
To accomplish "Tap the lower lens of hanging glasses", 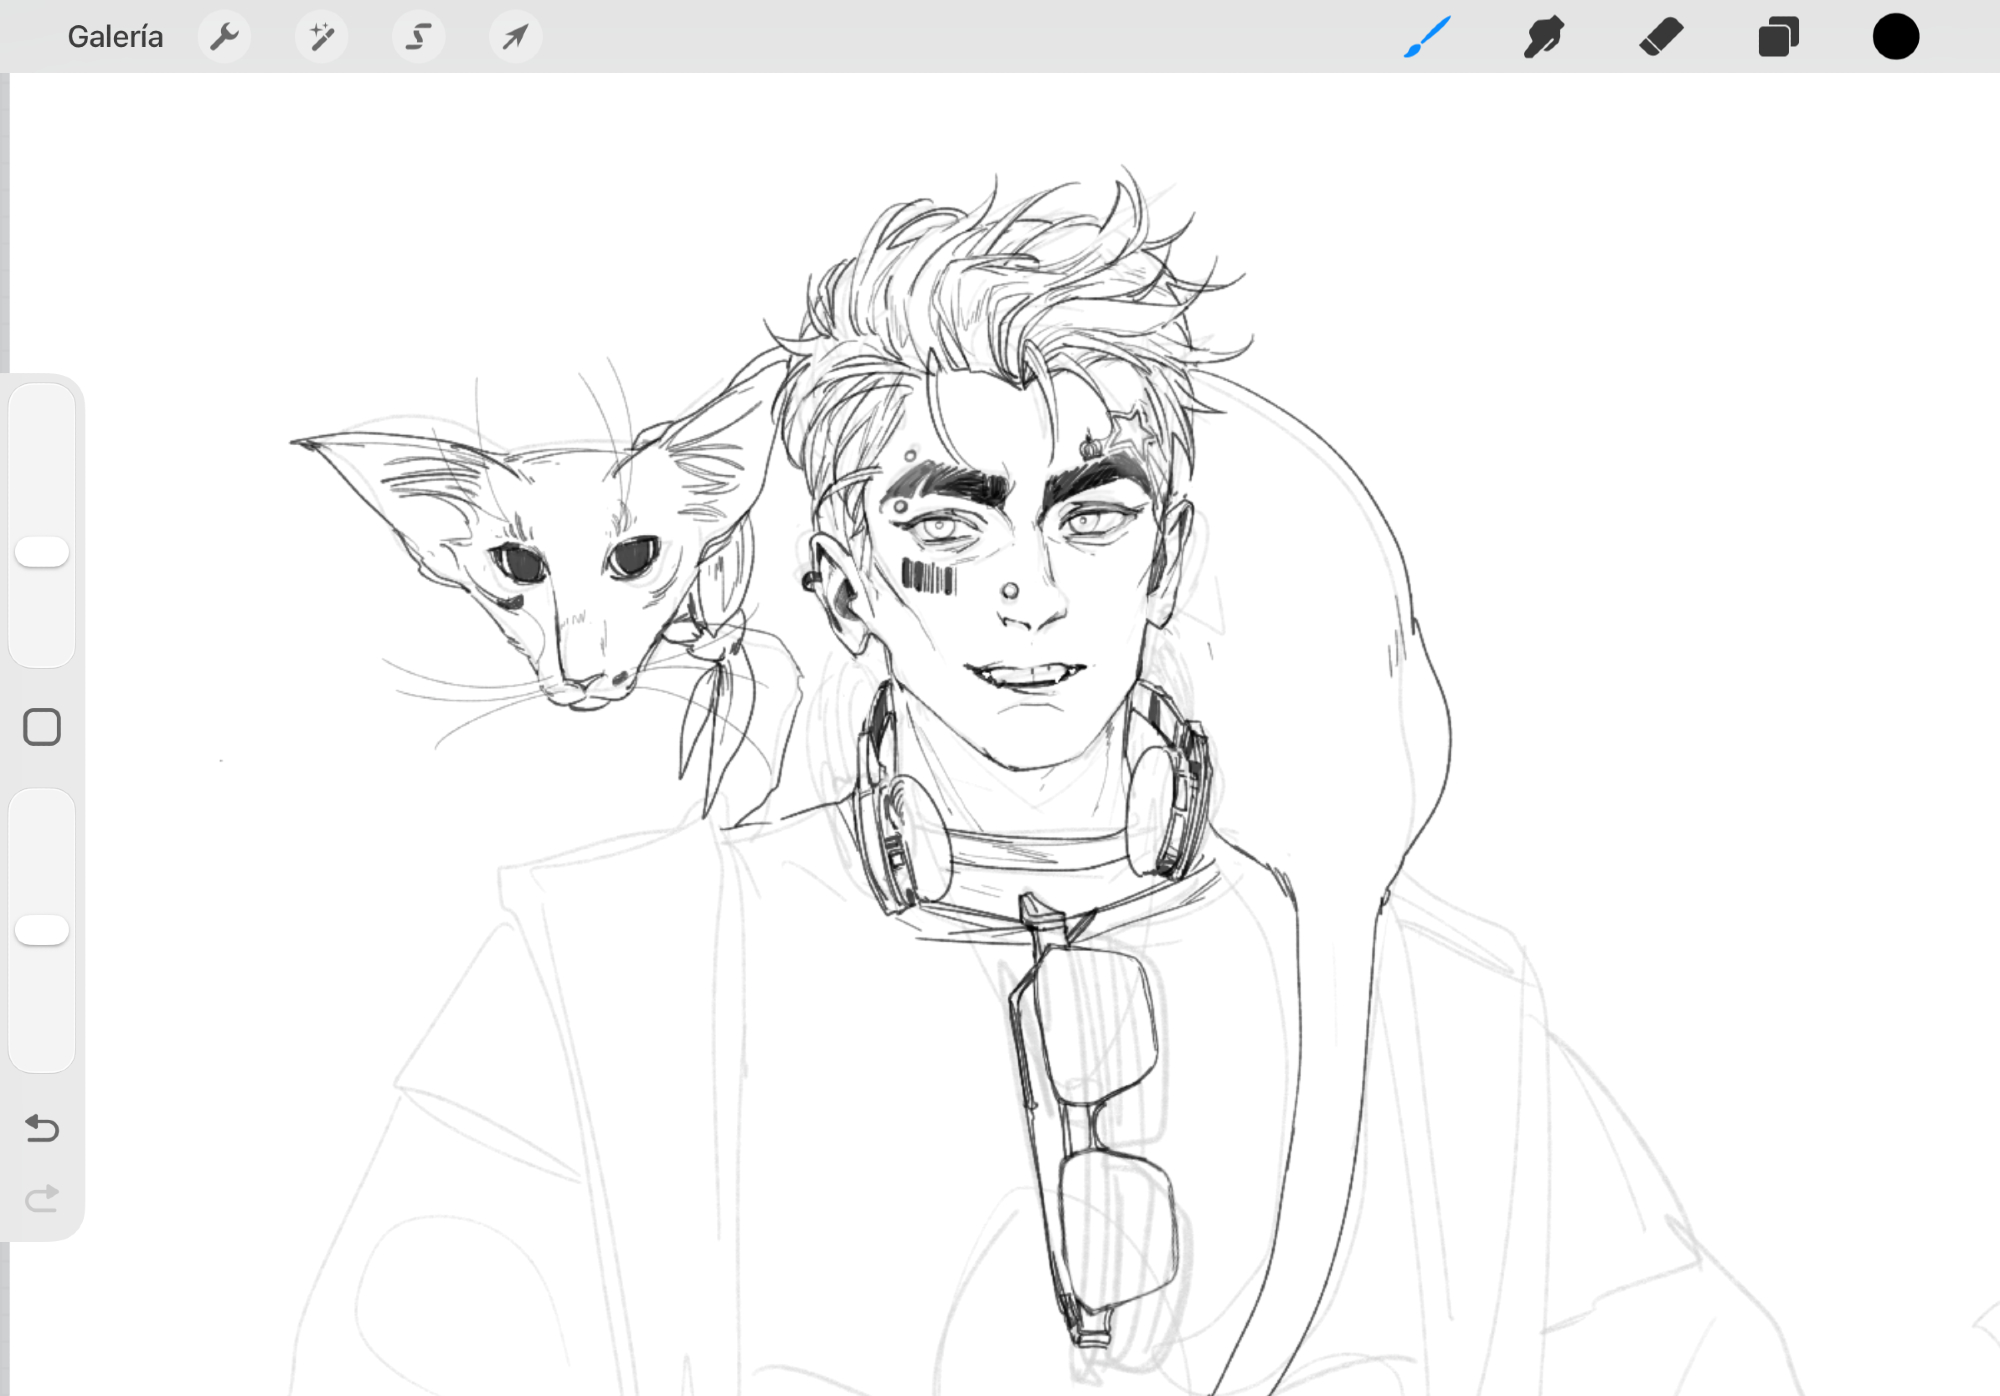I will coord(1118,1230).
